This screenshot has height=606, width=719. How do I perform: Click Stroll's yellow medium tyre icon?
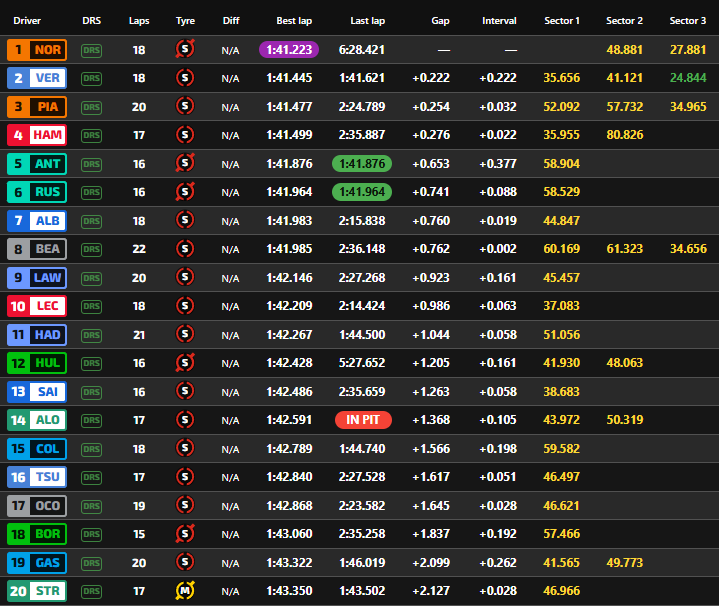click(x=185, y=590)
